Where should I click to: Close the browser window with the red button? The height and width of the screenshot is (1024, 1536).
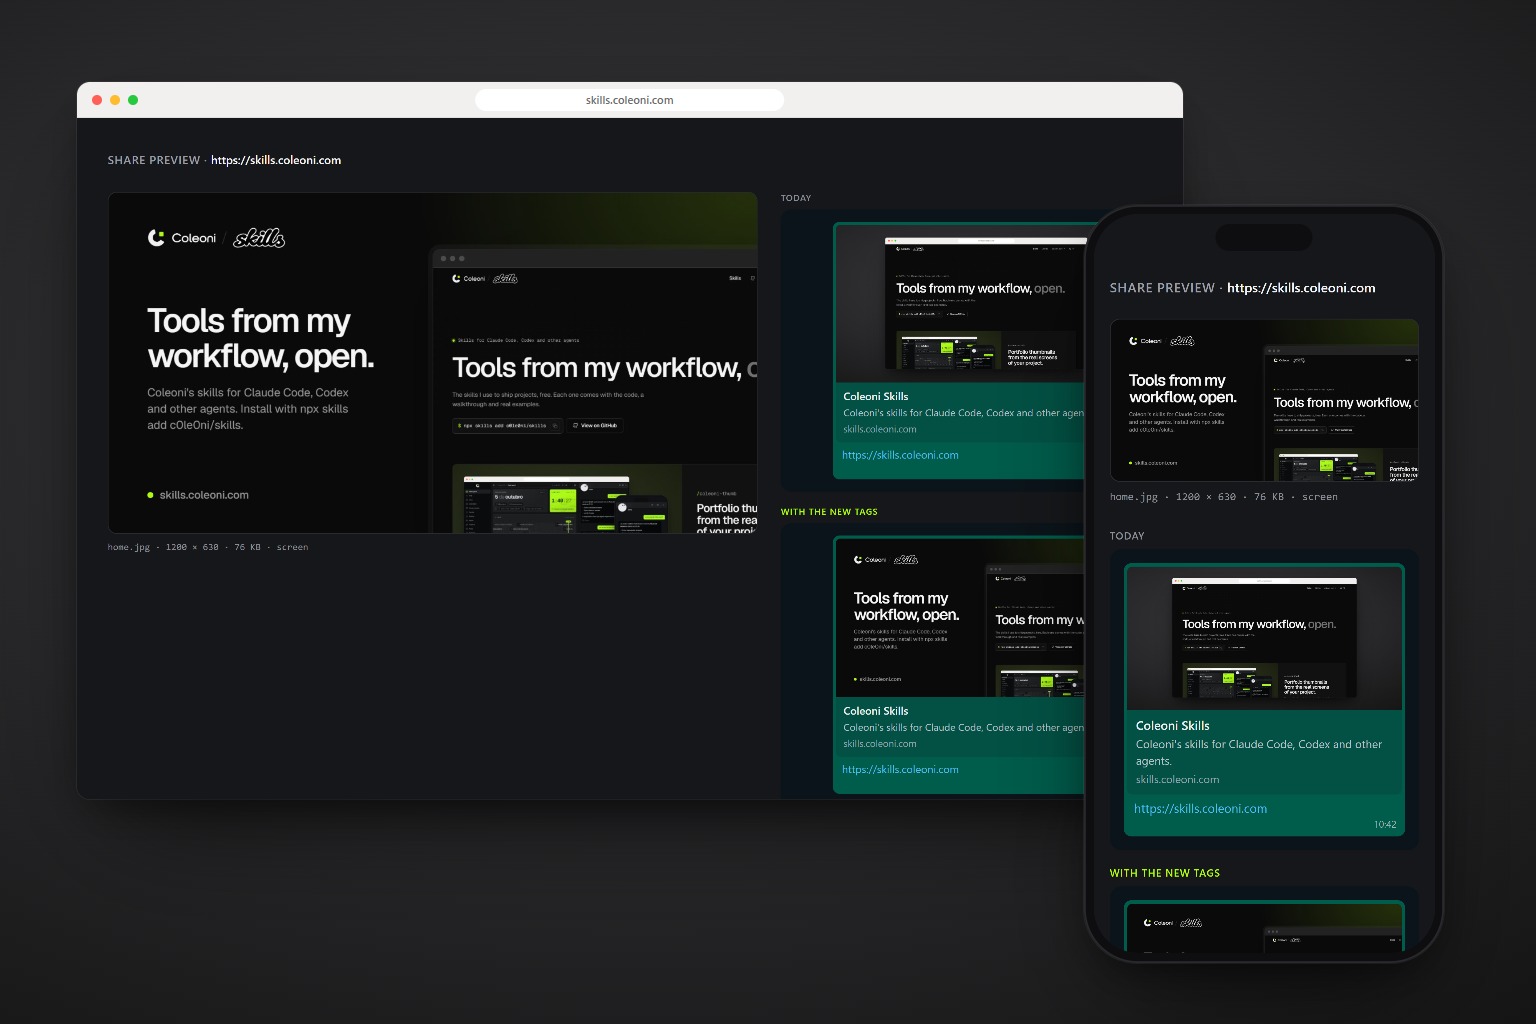[x=97, y=100]
